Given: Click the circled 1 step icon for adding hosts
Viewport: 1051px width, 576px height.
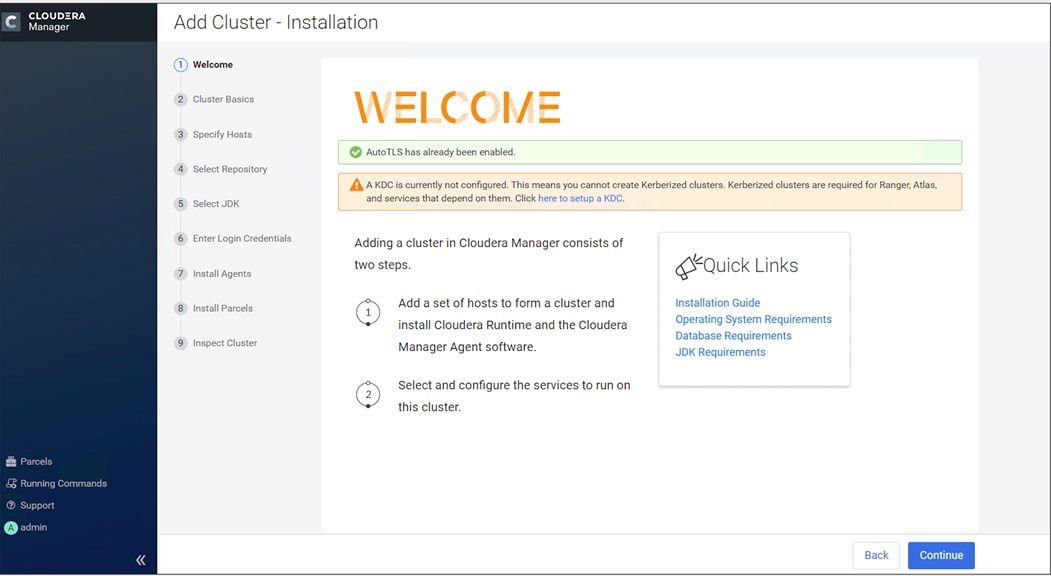Looking at the screenshot, I should (368, 312).
